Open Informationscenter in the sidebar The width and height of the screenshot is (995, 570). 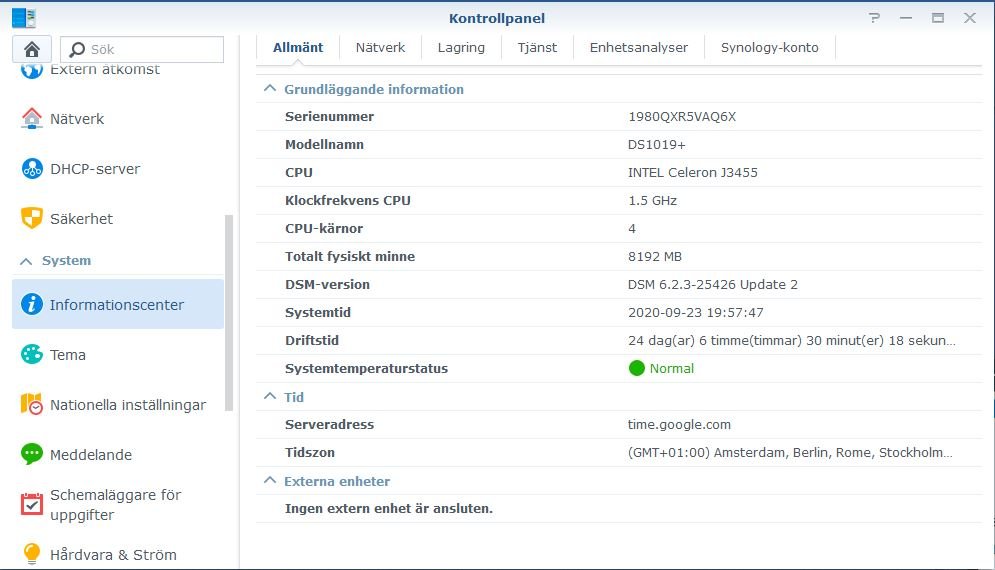pos(117,305)
